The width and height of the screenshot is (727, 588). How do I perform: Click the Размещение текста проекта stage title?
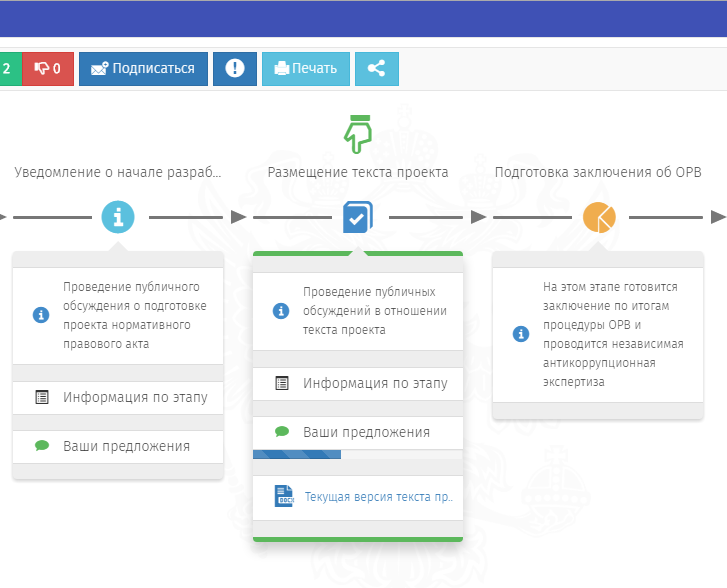tap(358, 172)
